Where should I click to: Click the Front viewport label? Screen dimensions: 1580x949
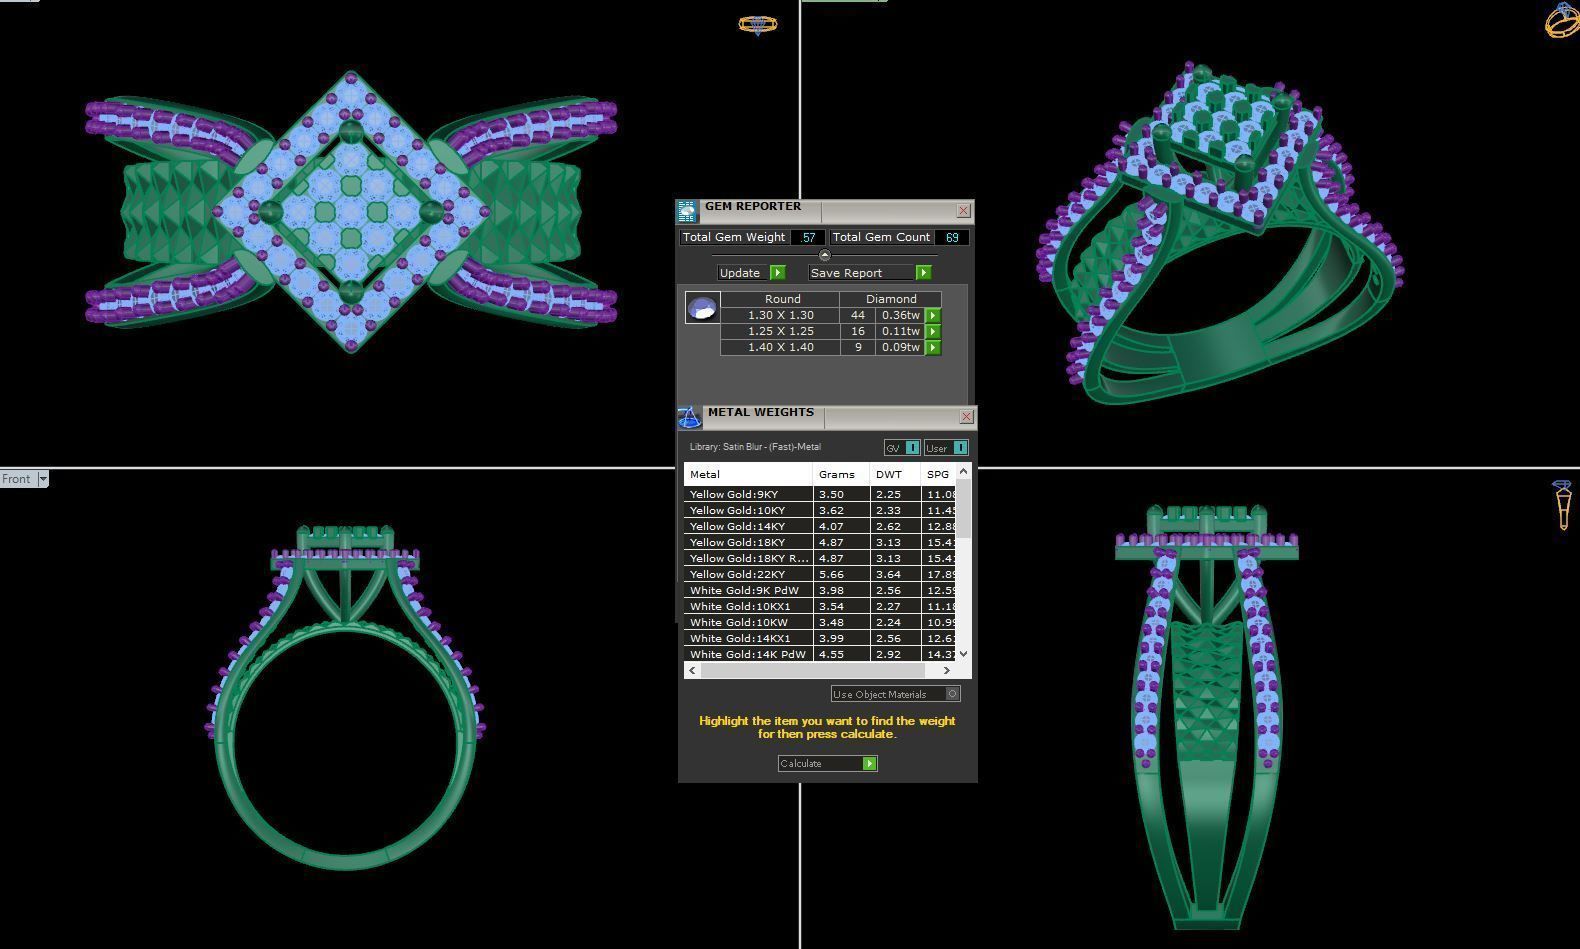click(16, 479)
